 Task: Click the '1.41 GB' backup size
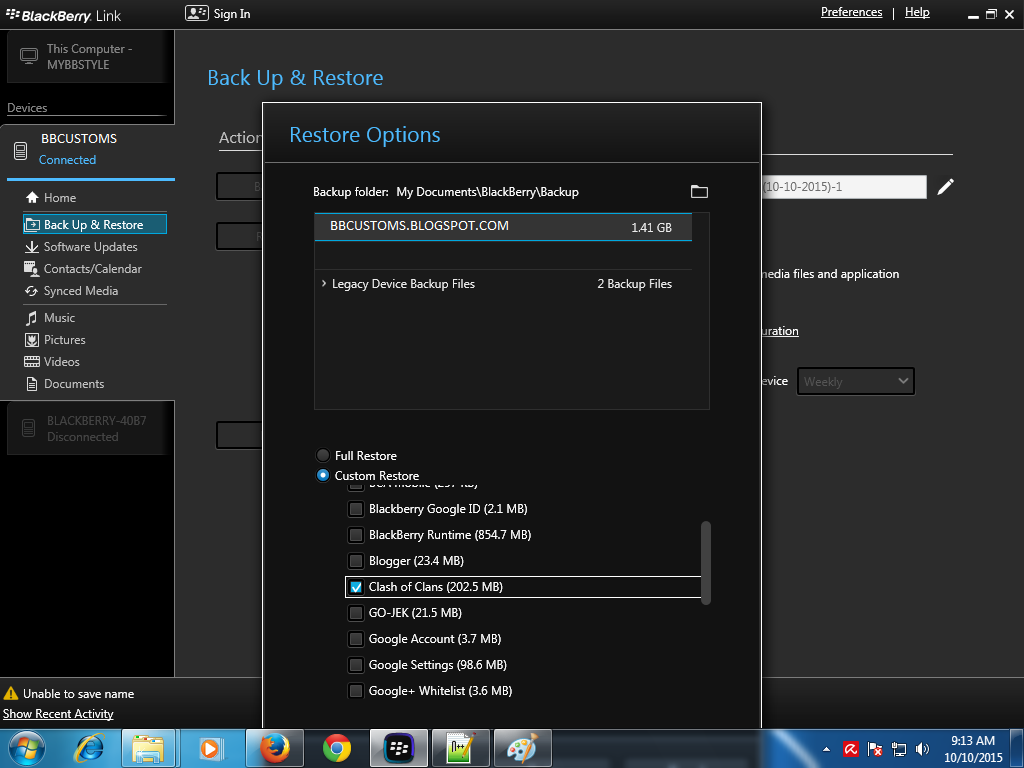click(651, 227)
